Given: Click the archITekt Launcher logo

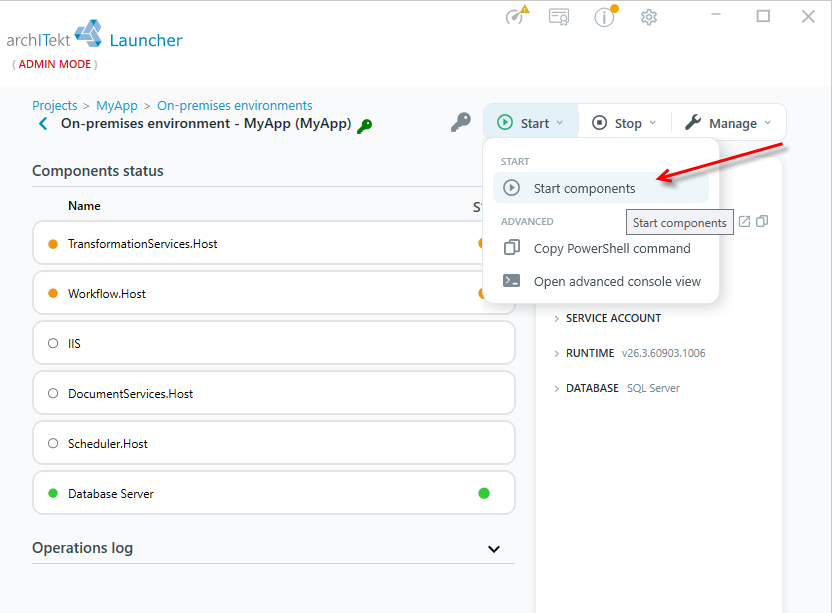Looking at the screenshot, I should point(94,35).
